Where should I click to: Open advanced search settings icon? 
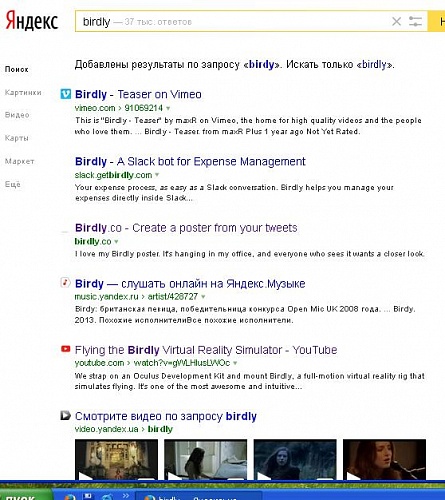(415, 22)
